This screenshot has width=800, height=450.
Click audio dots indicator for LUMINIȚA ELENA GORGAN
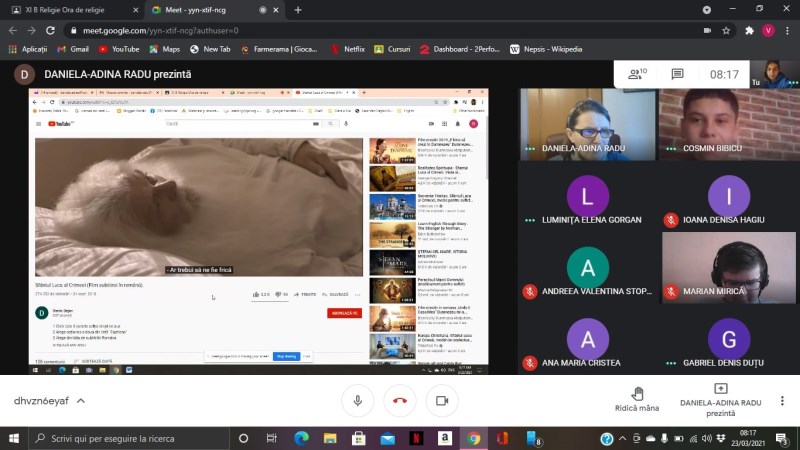point(530,220)
